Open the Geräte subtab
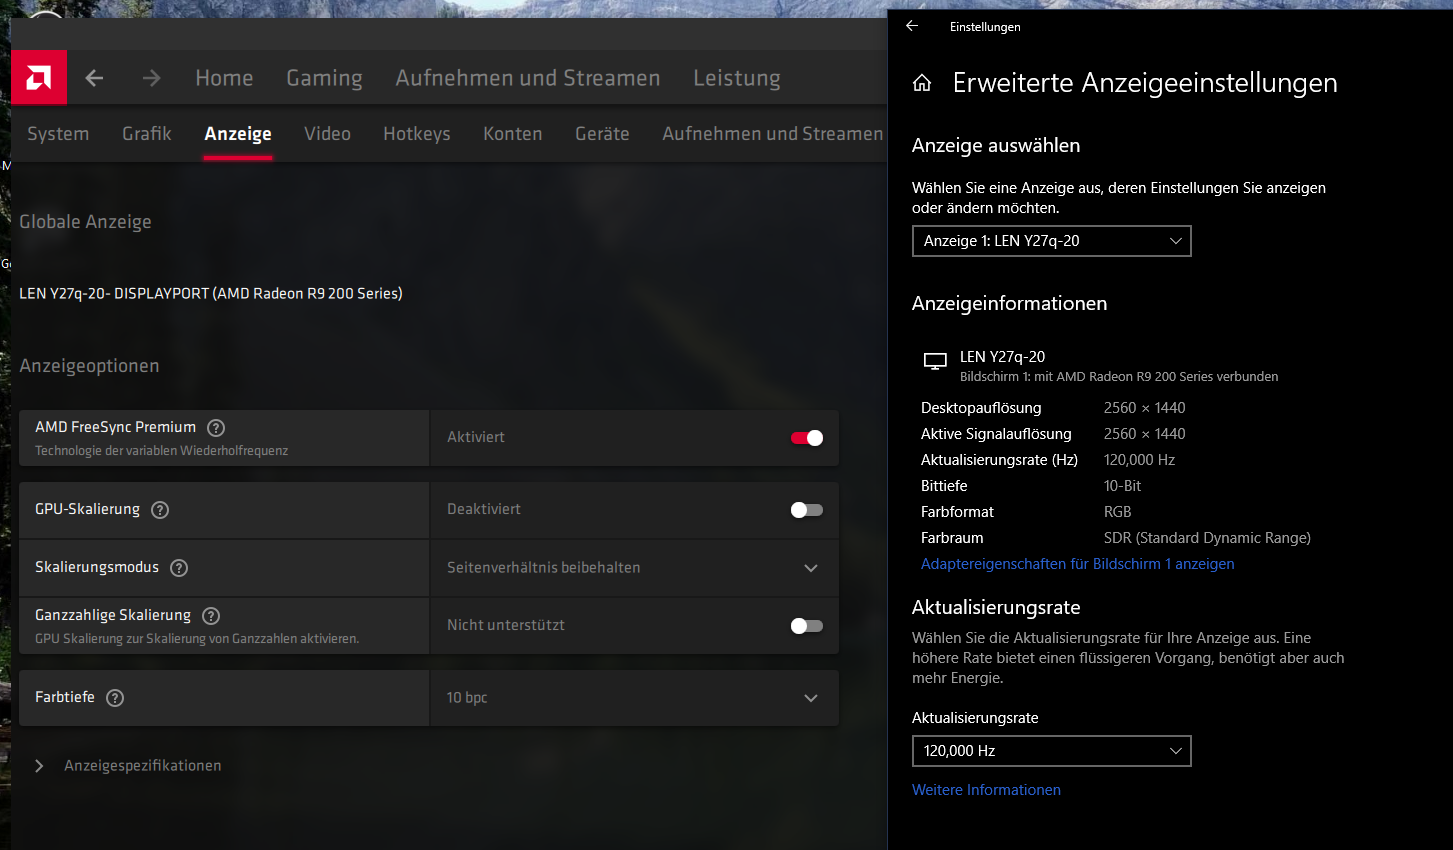 point(602,134)
